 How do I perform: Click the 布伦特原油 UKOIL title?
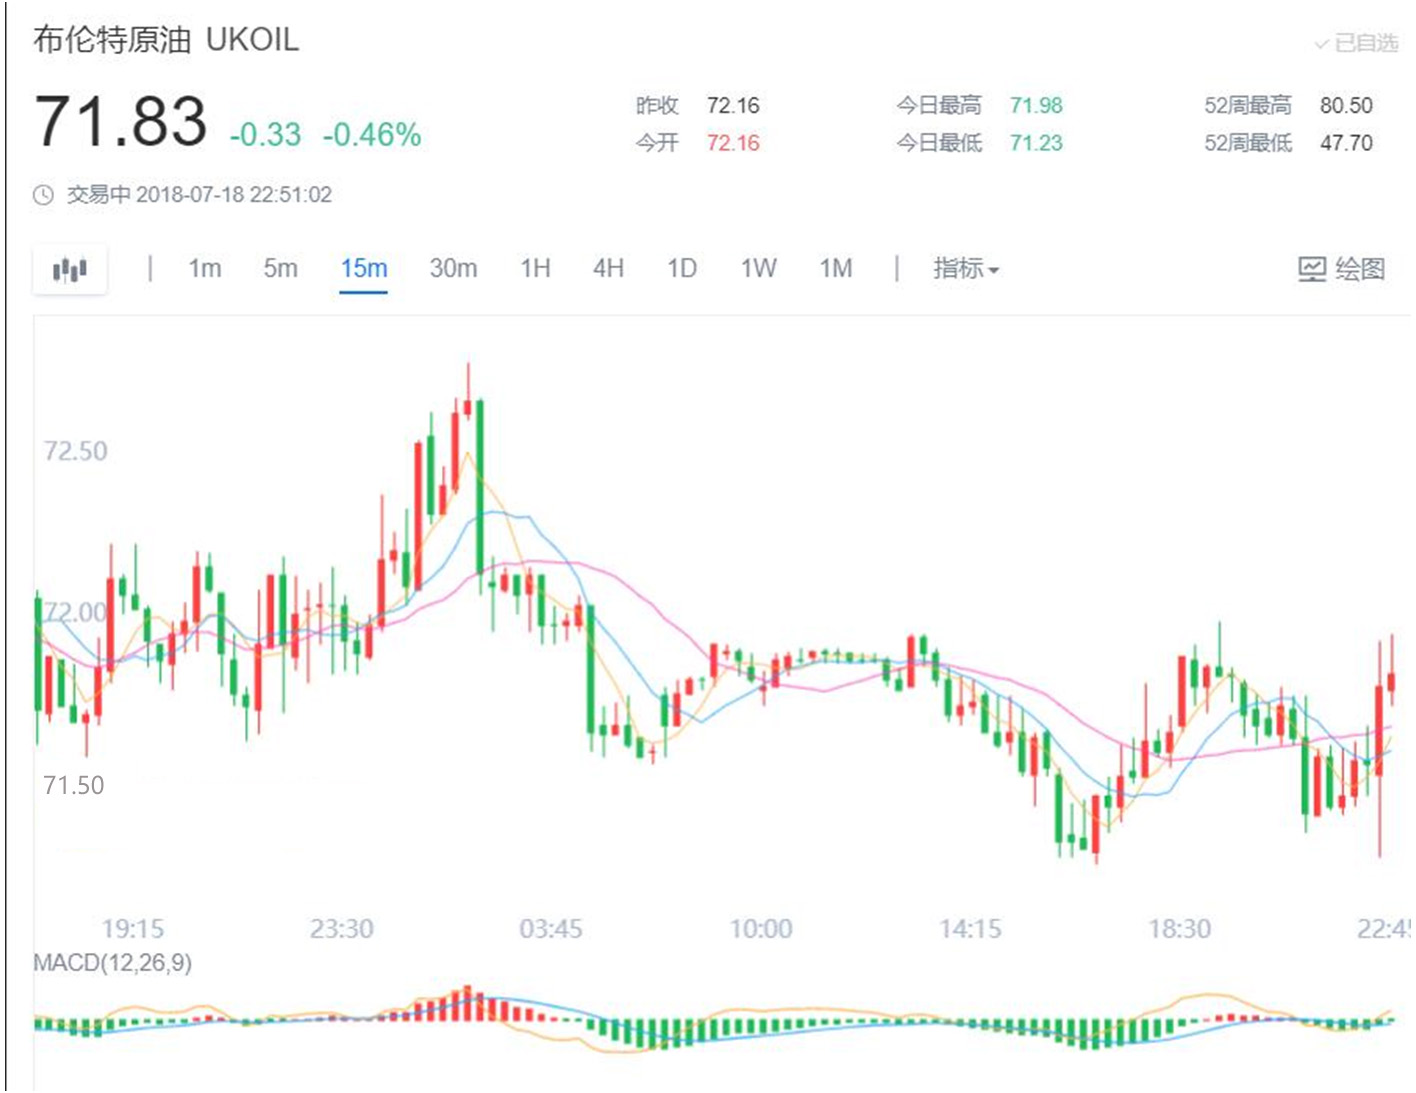coord(166,40)
